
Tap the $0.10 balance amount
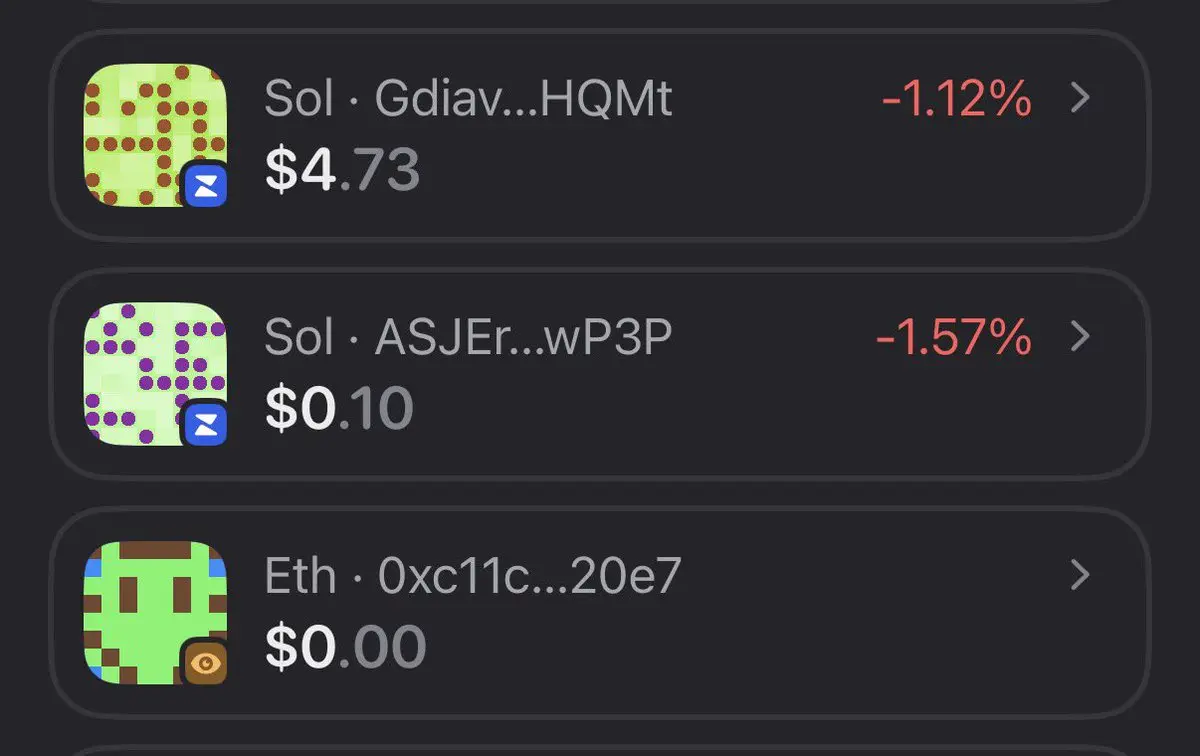pyautogui.click(x=339, y=409)
